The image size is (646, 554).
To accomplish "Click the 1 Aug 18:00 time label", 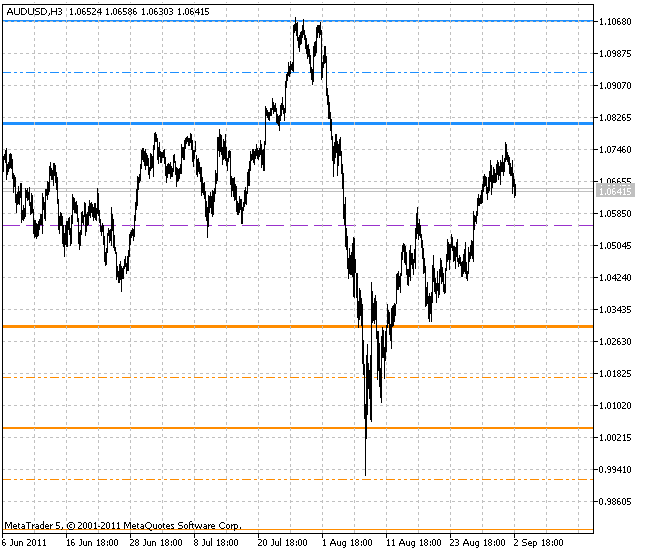I will 347,542.
